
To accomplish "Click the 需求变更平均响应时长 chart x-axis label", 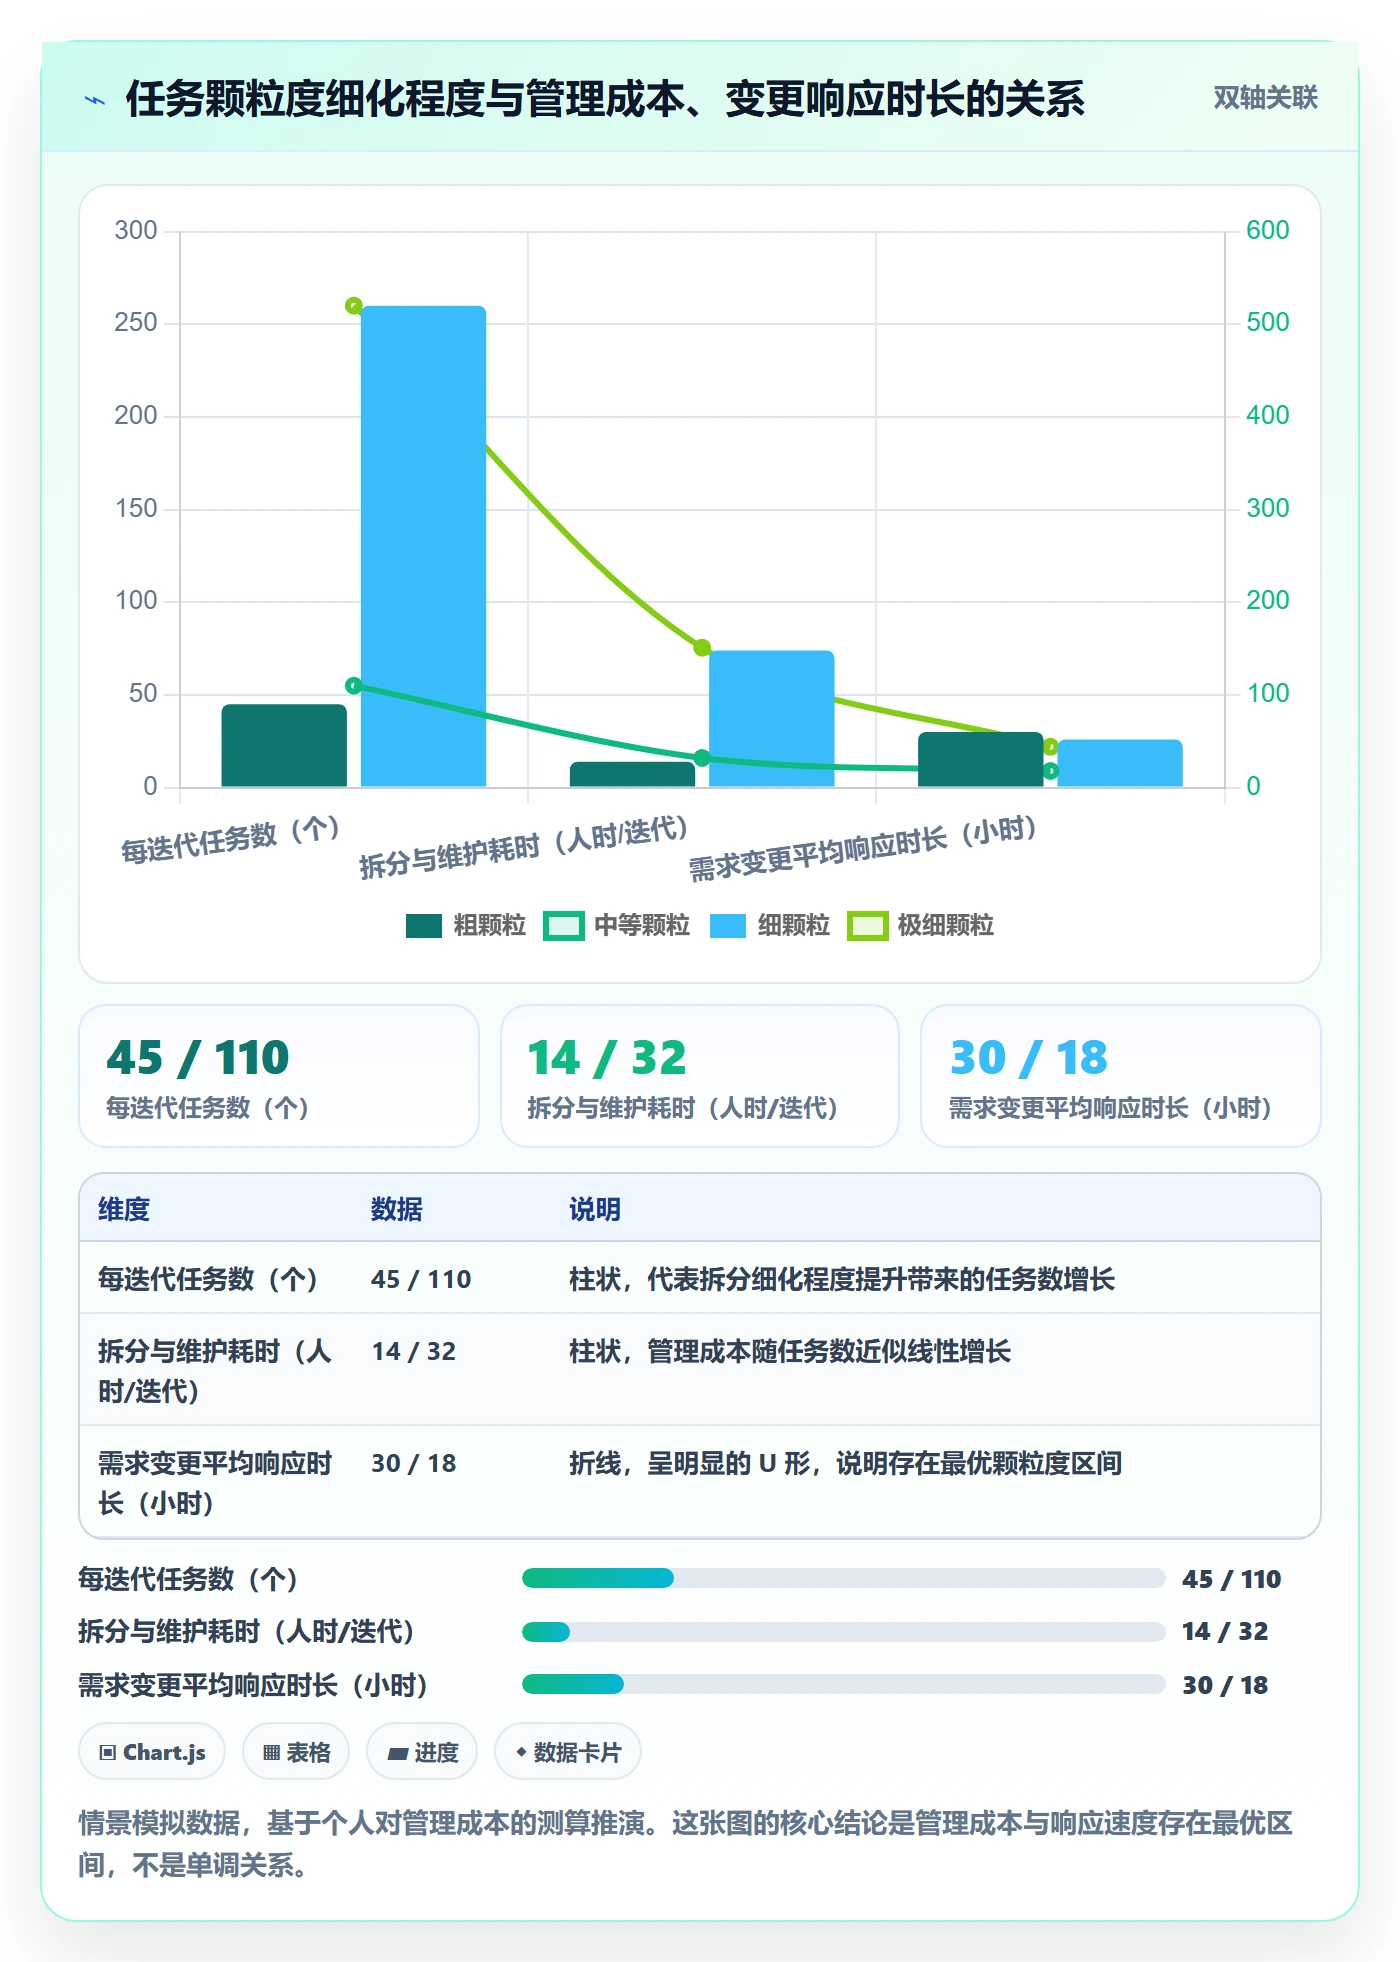I will click(x=863, y=849).
